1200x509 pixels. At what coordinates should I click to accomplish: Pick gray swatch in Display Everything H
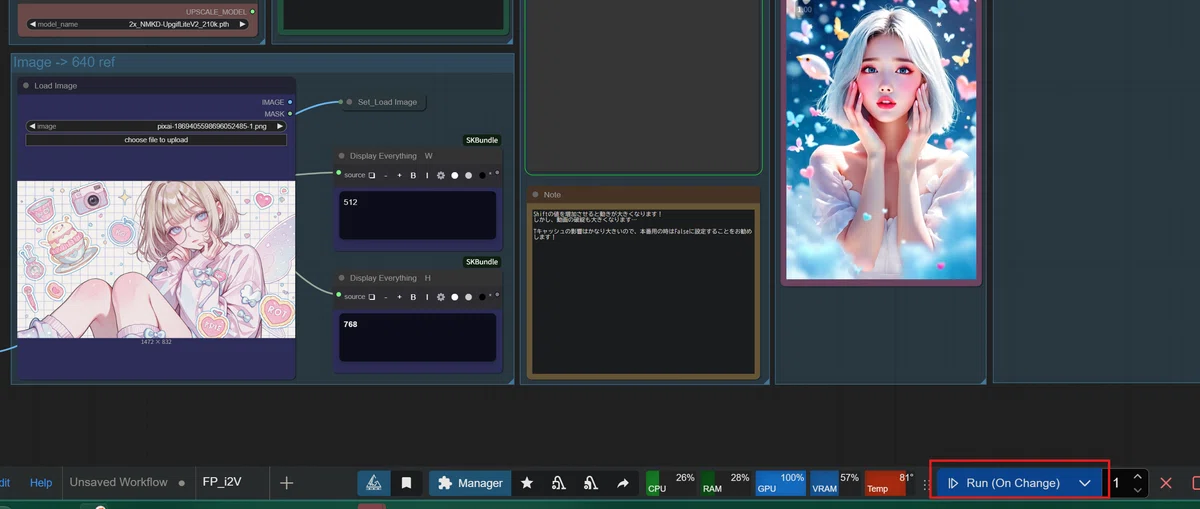(468, 297)
